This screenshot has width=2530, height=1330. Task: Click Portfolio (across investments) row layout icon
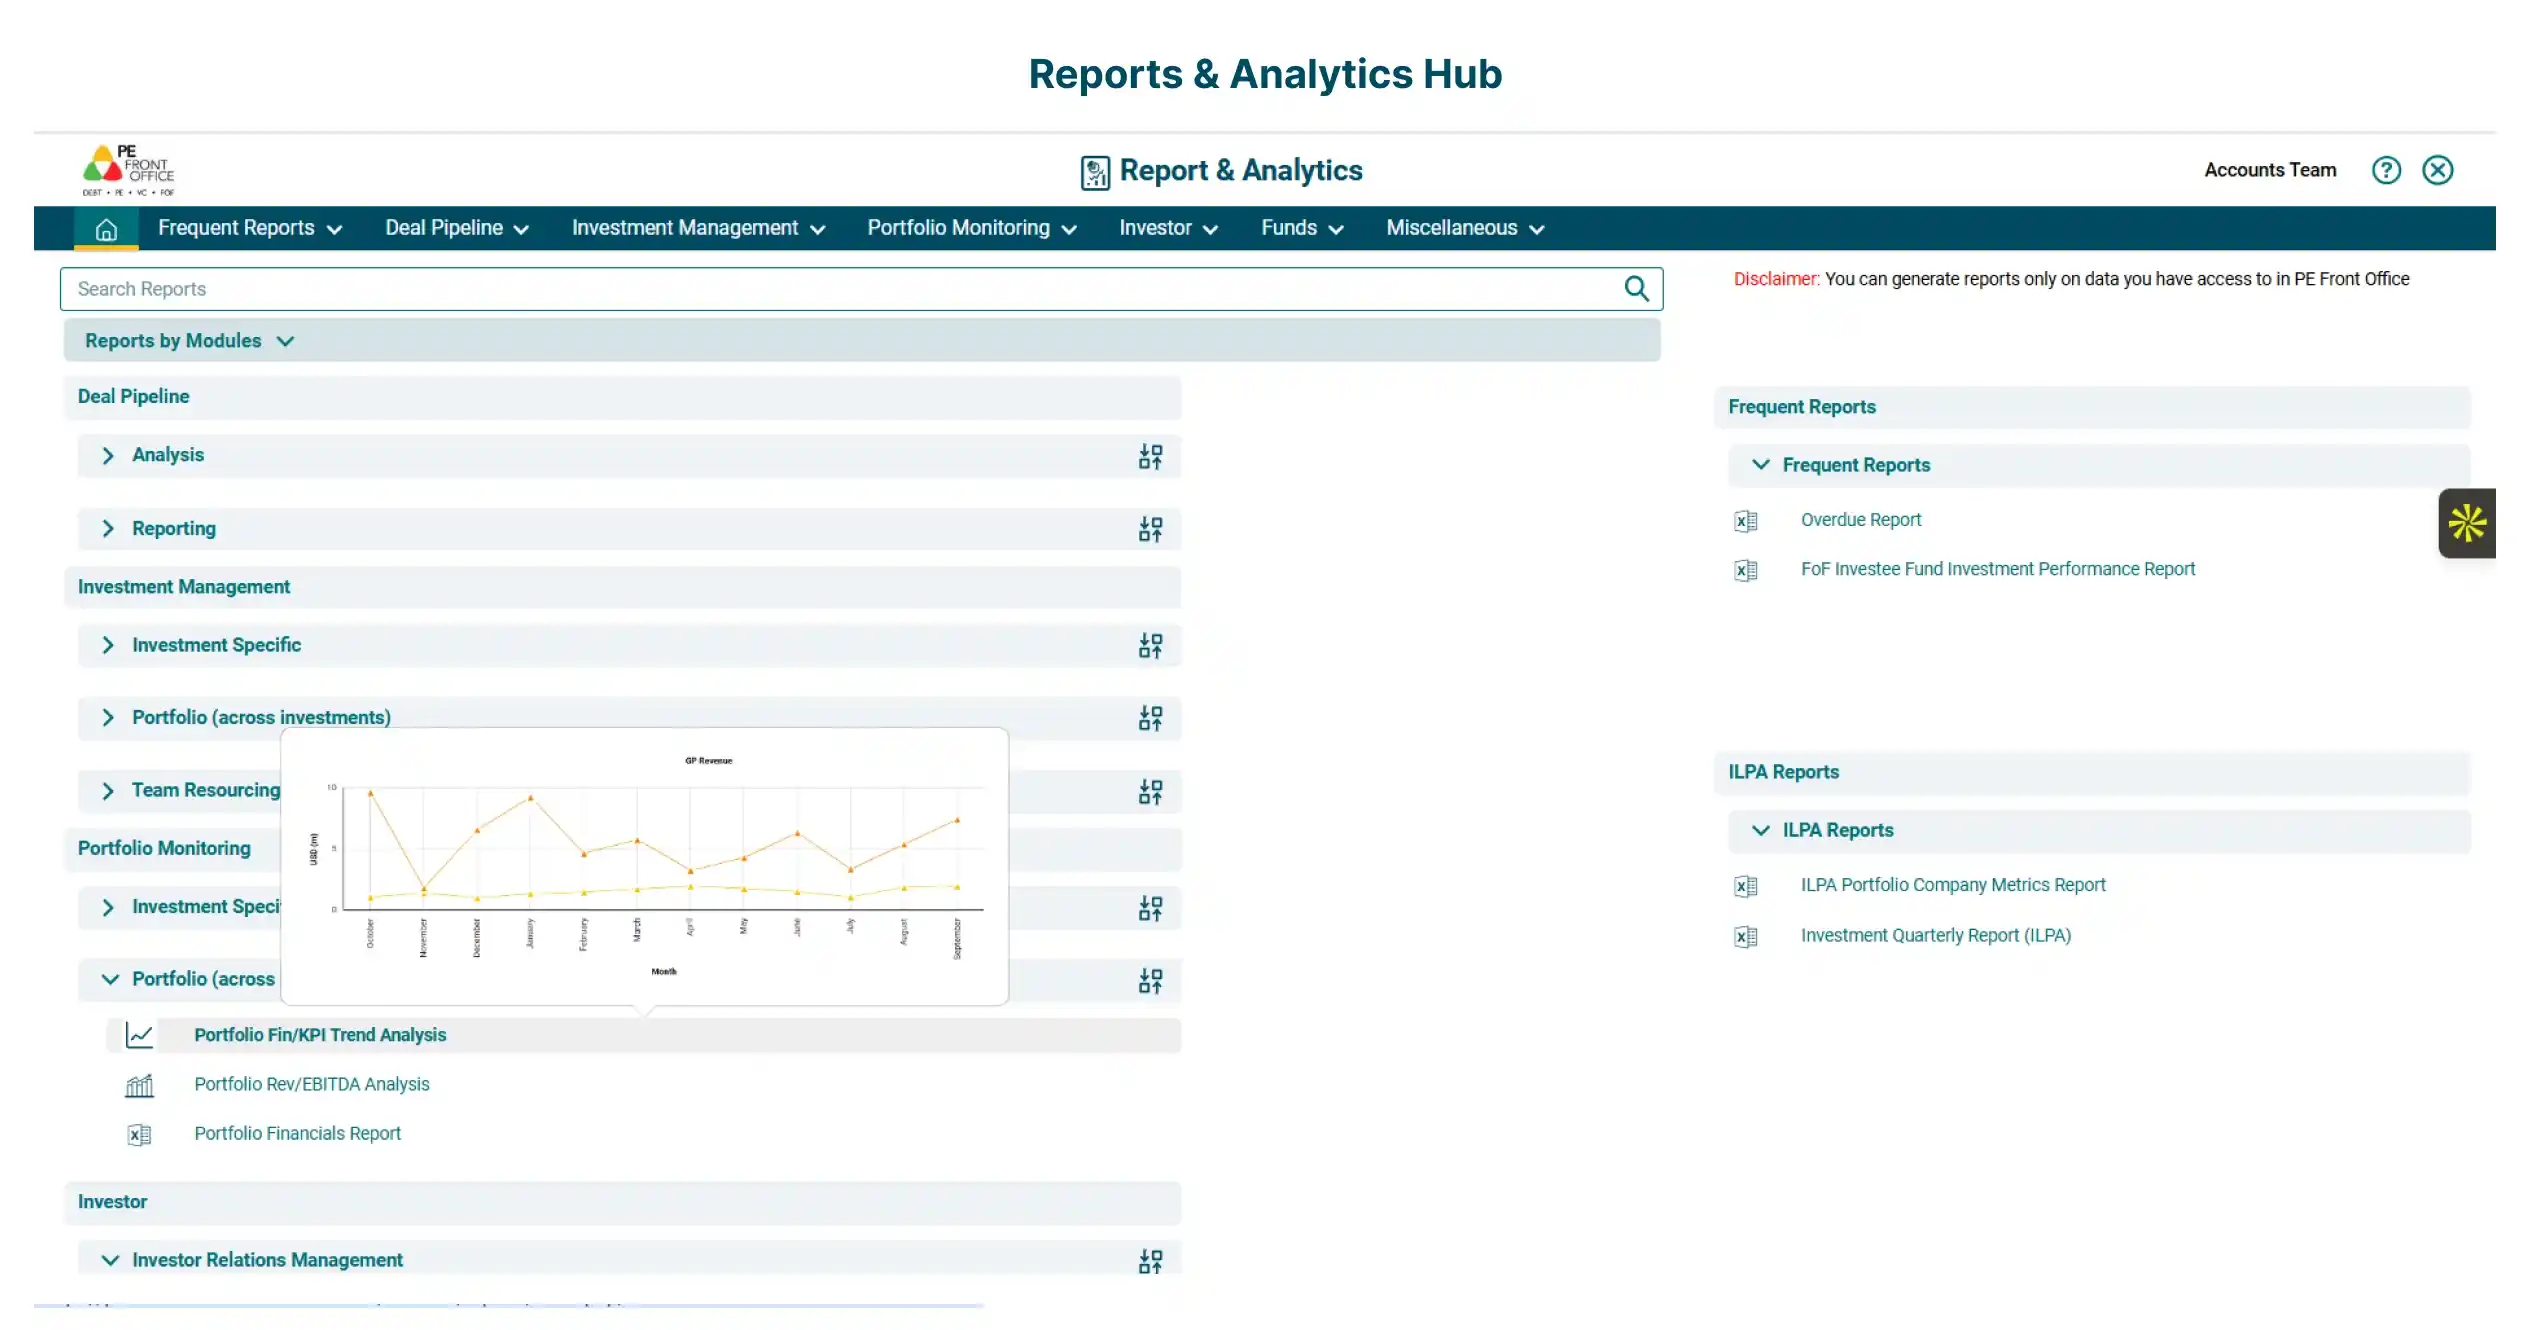(x=1150, y=718)
